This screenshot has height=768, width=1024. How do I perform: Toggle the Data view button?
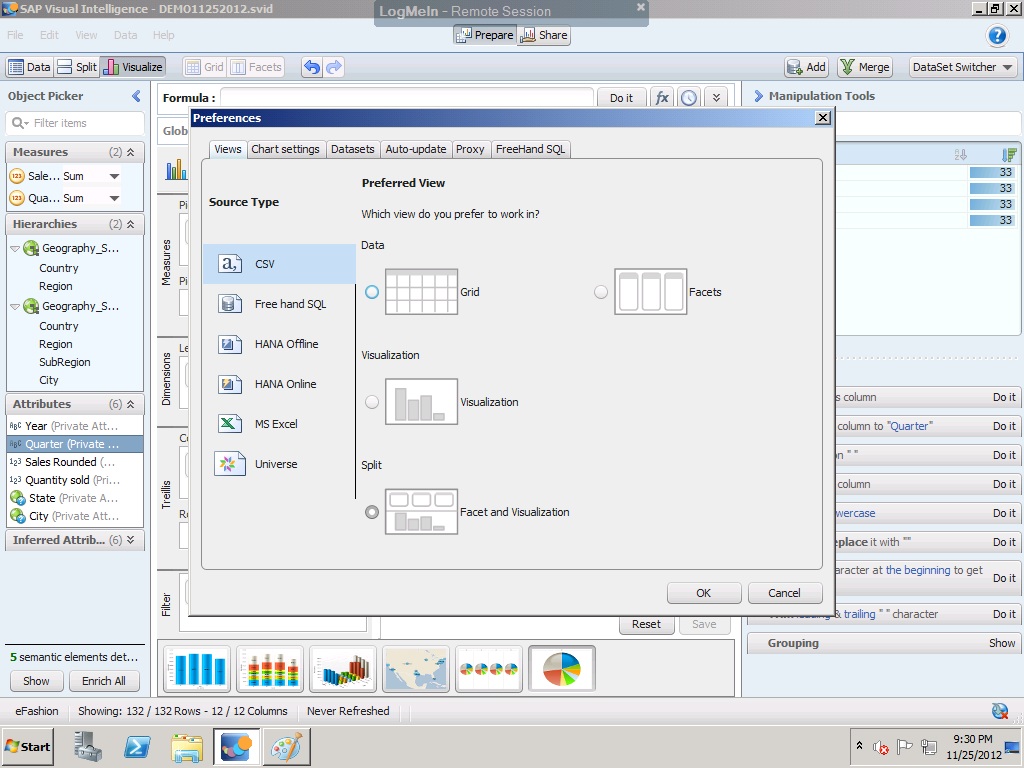(x=29, y=67)
